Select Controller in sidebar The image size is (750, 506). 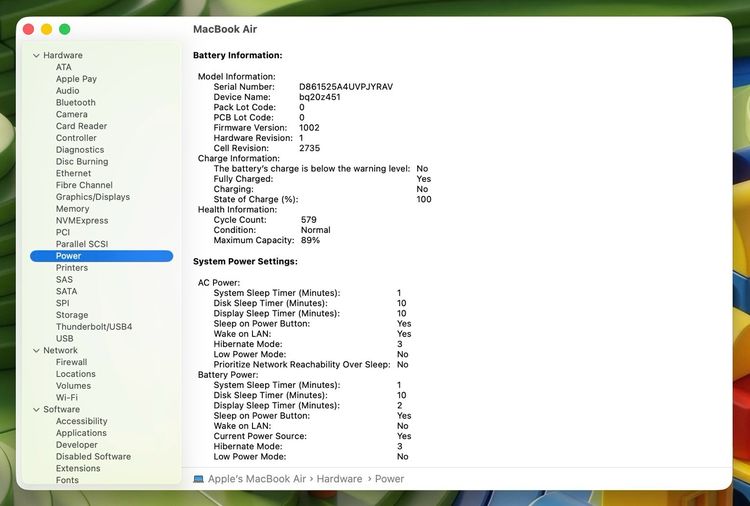tap(76, 138)
